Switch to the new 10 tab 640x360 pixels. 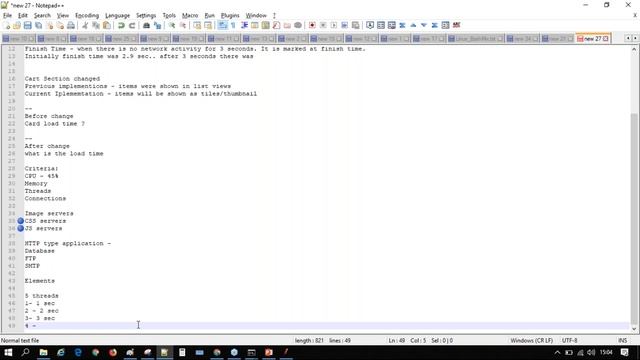coord(18,39)
